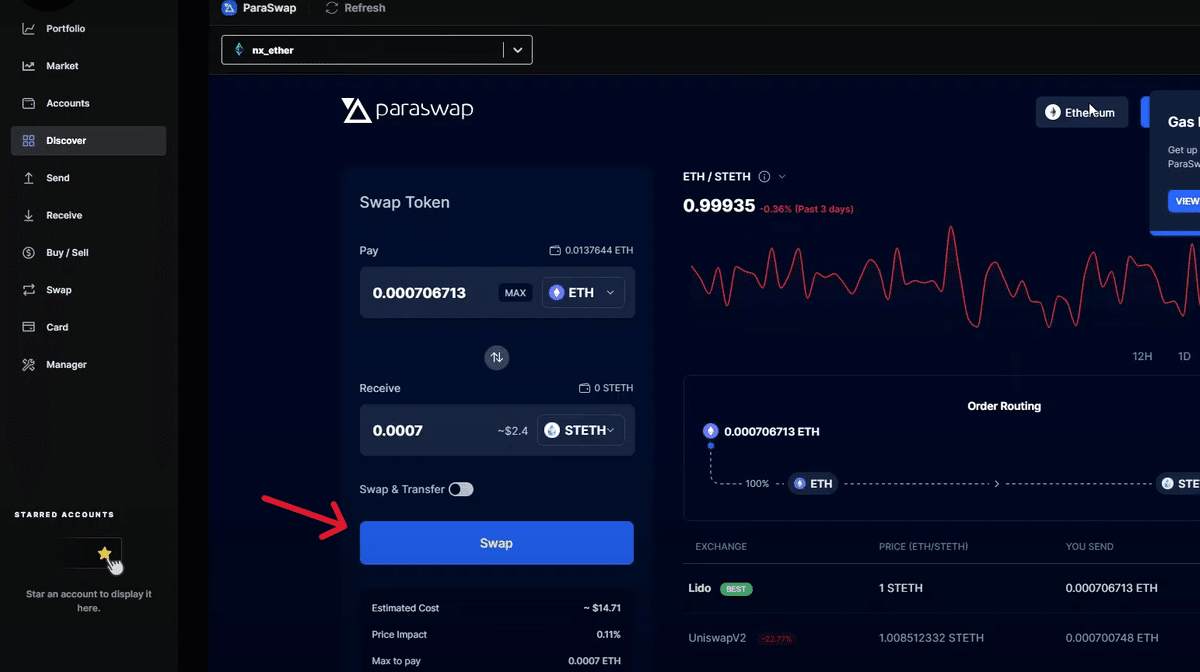Click the Pay amount input field
Image resolution: width=1200 pixels, height=672 pixels.
click(420, 292)
